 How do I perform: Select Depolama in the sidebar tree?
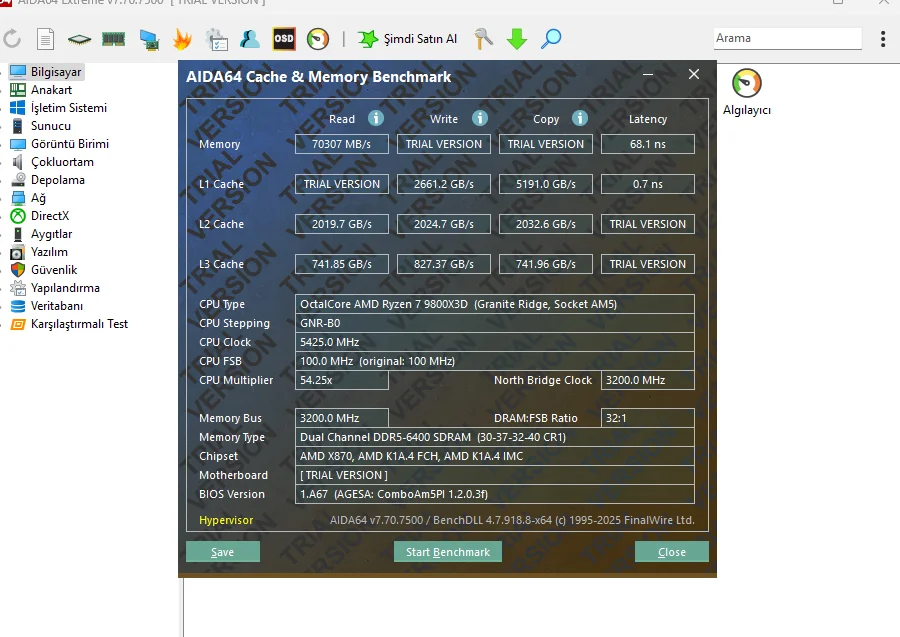[x=57, y=180]
